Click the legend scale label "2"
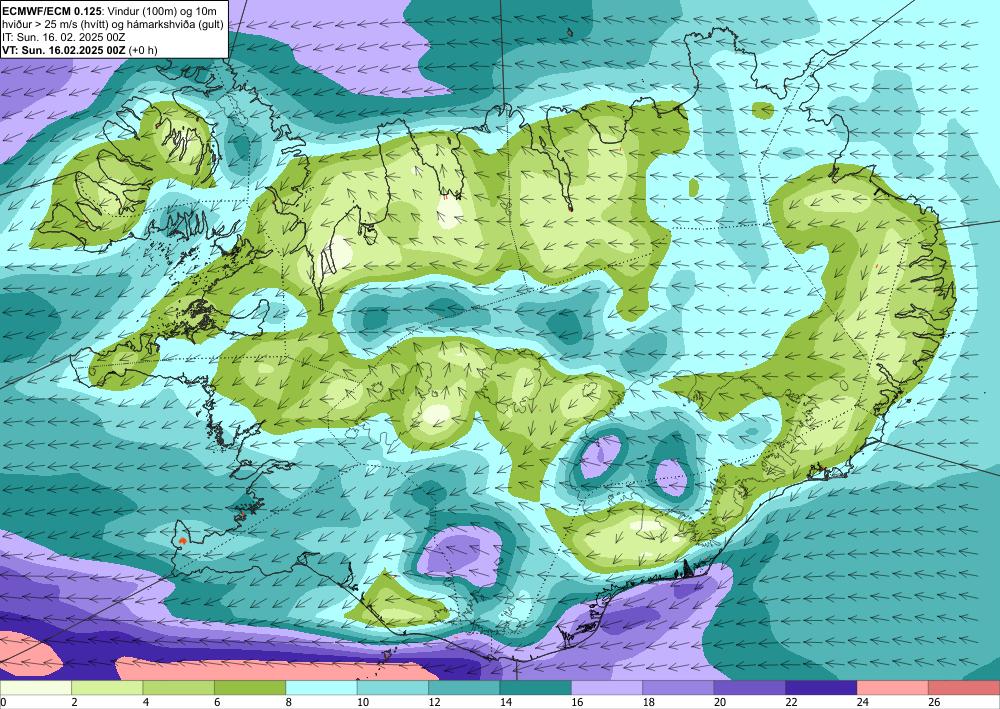The width and height of the screenshot is (1000, 709). [x=74, y=702]
